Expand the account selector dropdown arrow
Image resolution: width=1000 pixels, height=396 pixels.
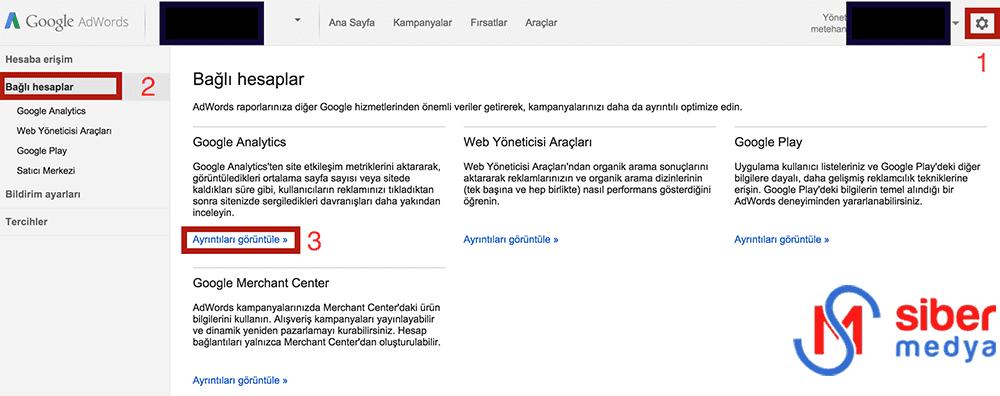point(297,20)
